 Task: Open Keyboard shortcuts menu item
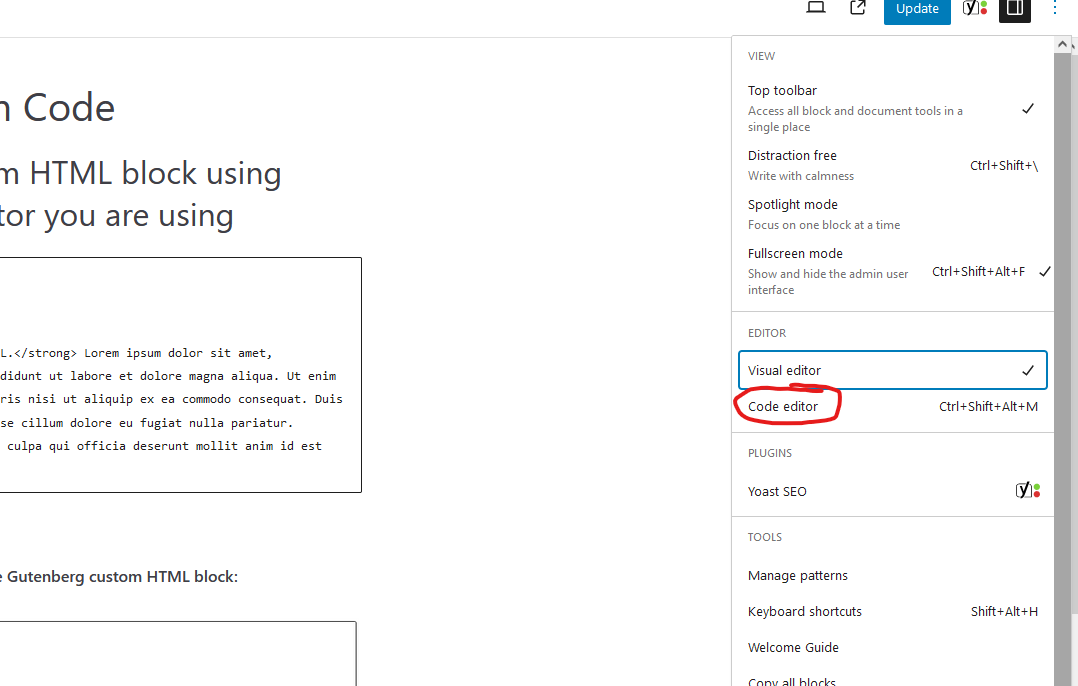pos(892,611)
